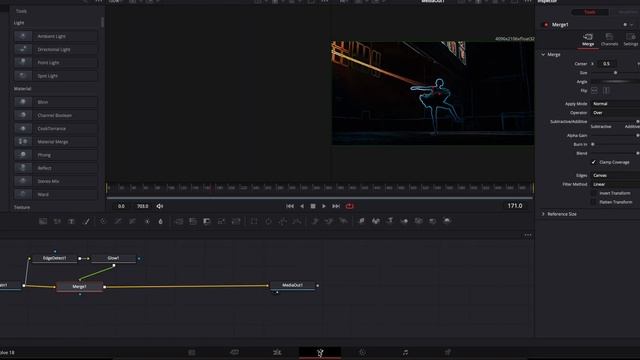
Task: Adjust the Angle dial control
Action: [x=615, y=82]
